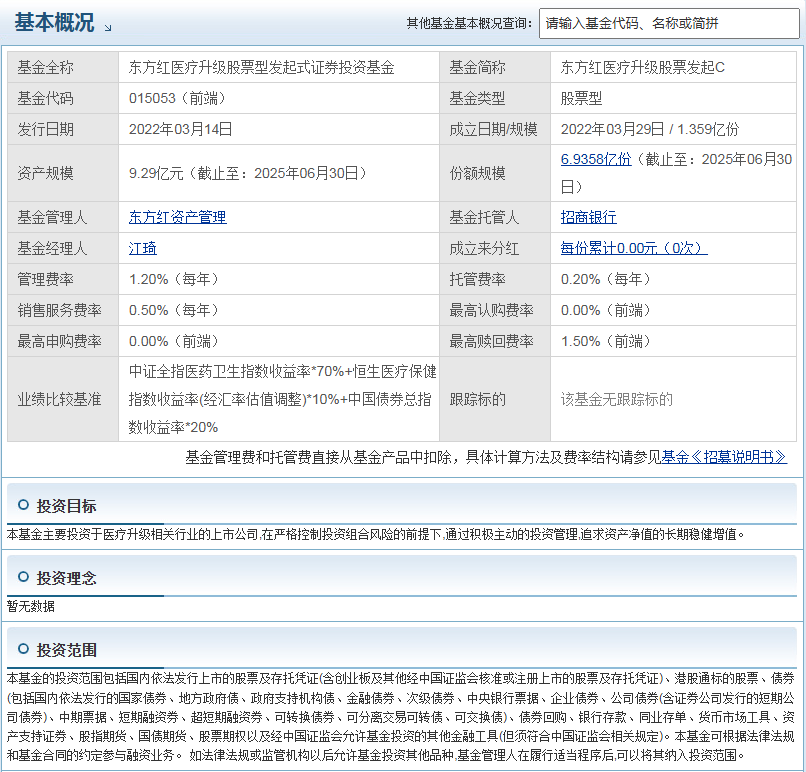Select the 投资理念 section heading
Screen dimensions: 806x772
click(66, 578)
